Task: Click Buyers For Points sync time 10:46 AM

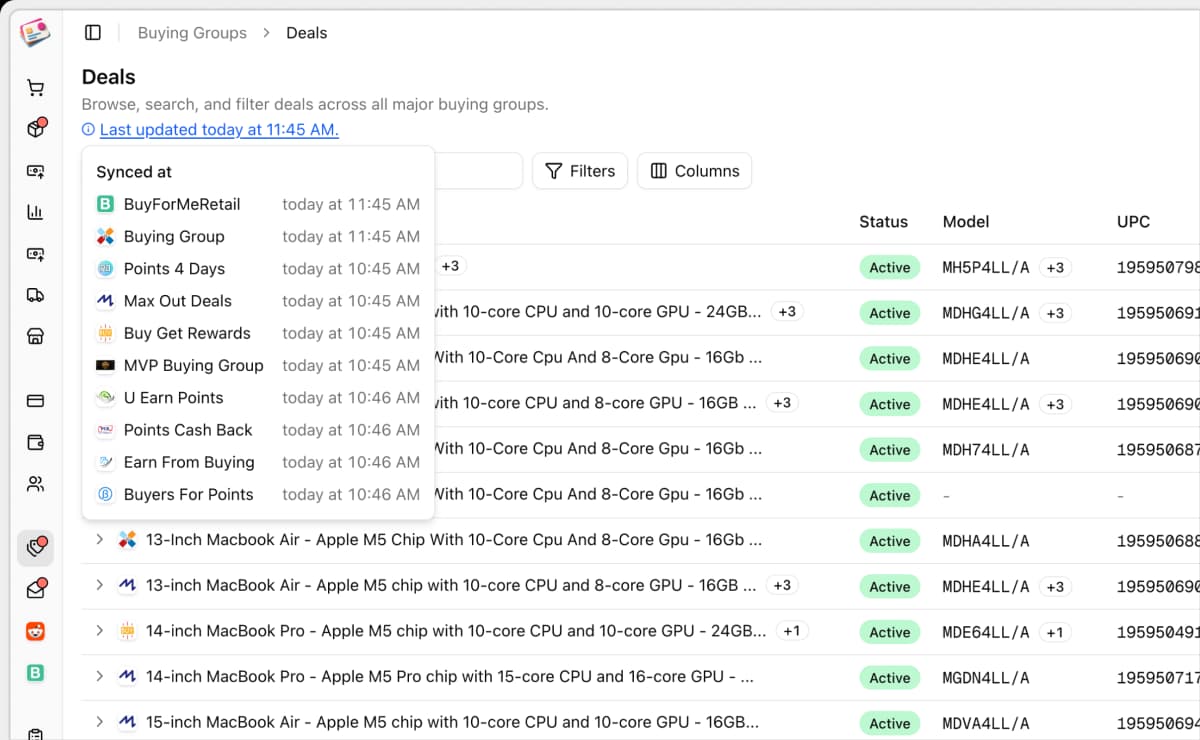Action: (x=351, y=494)
